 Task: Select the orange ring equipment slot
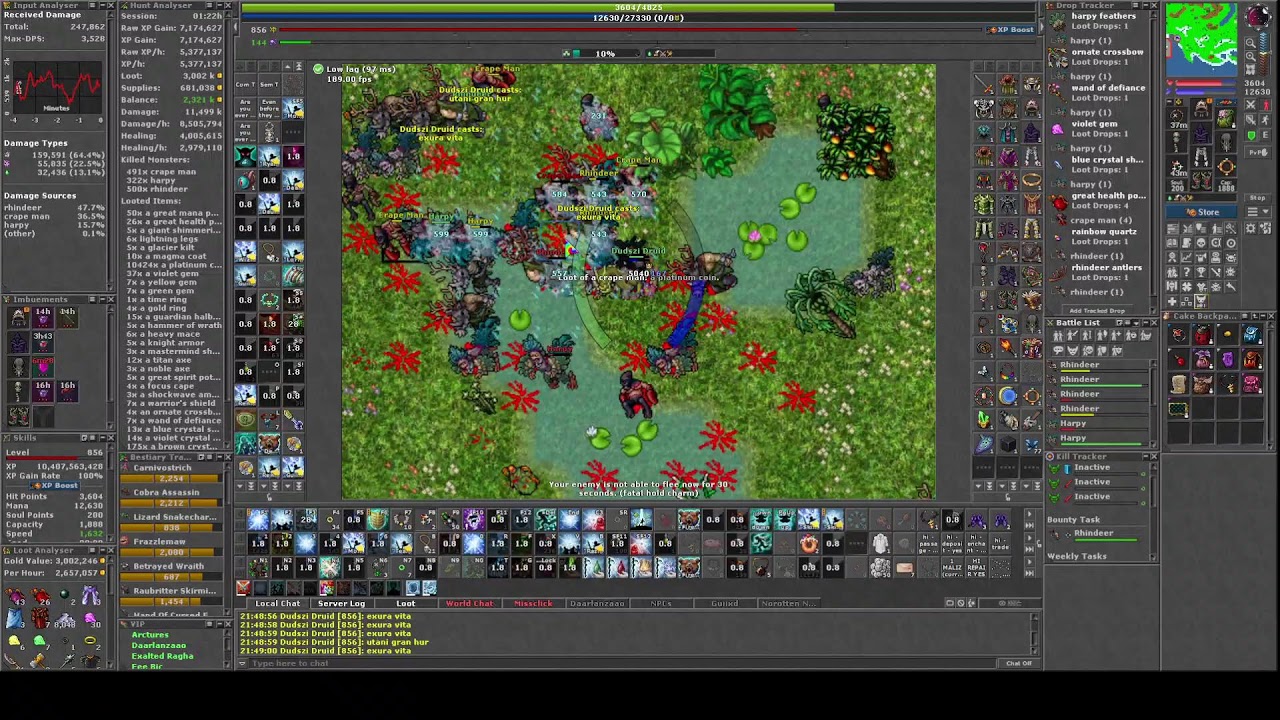(1226, 166)
